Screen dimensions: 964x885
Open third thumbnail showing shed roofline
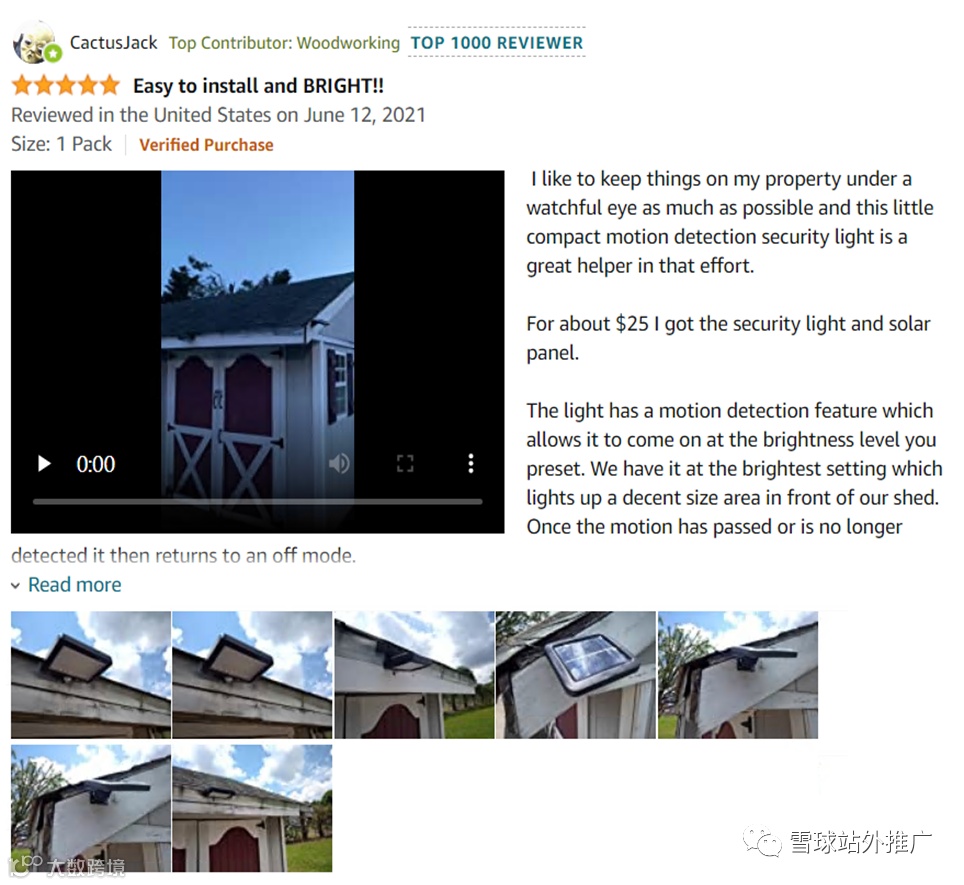414,675
